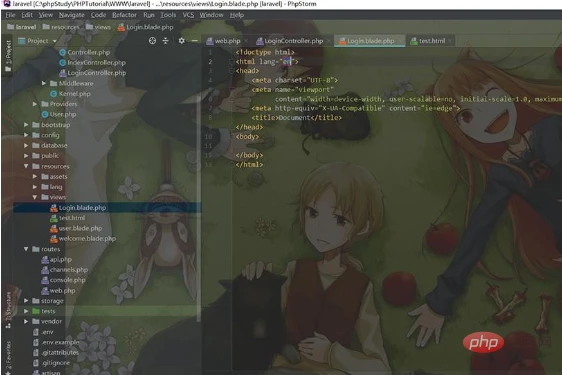
Task: Open the Window menu
Action: [x=211, y=15]
